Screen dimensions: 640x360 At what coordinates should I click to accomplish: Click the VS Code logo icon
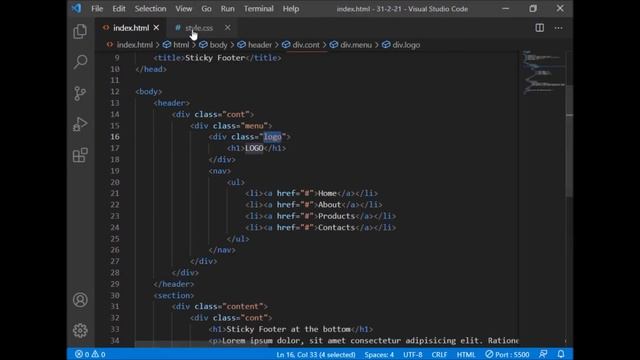(76, 9)
